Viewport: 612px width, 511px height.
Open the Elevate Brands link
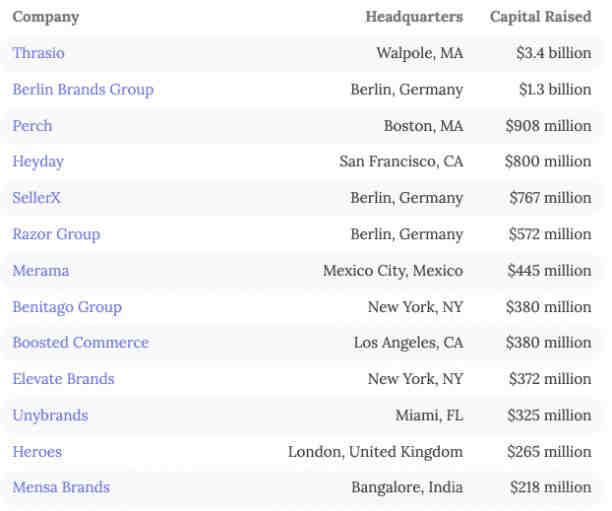tap(63, 379)
